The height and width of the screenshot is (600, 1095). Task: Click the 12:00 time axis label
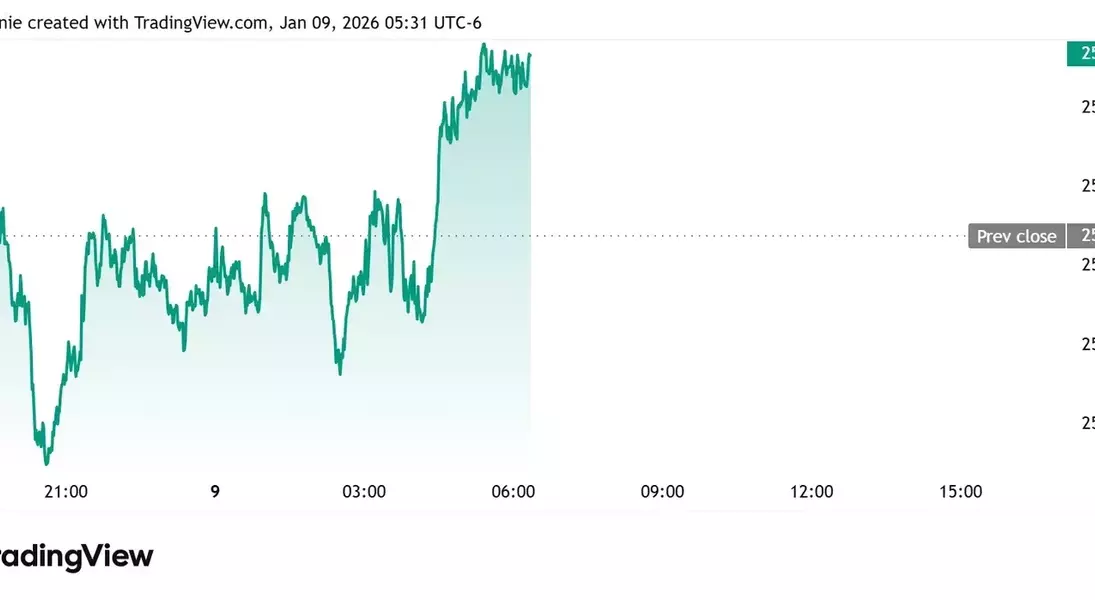(x=811, y=491)
